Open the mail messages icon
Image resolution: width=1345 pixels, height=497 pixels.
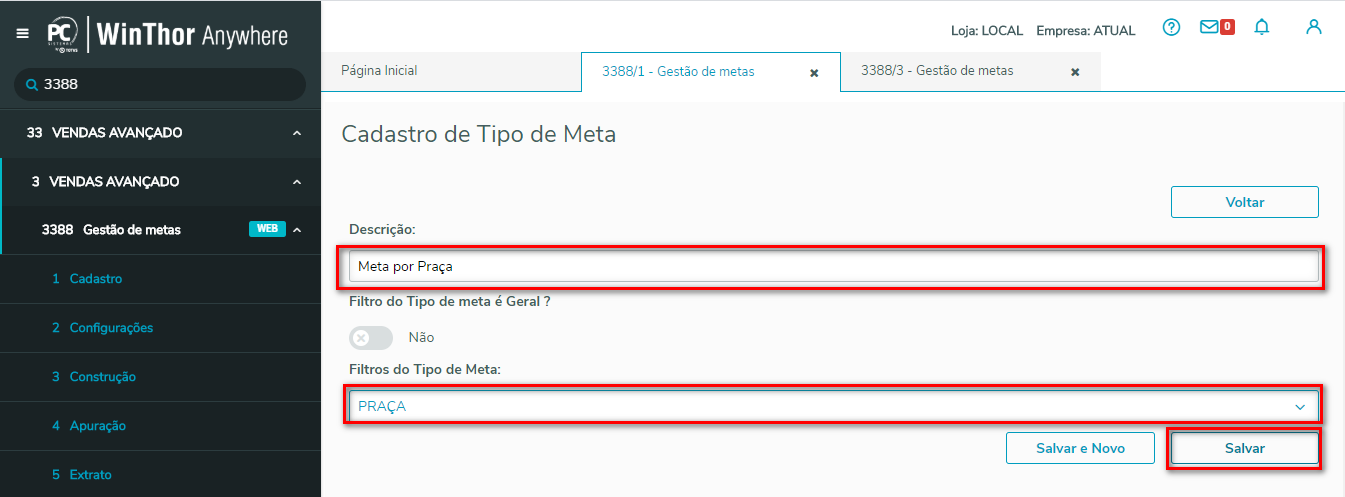1210,28
